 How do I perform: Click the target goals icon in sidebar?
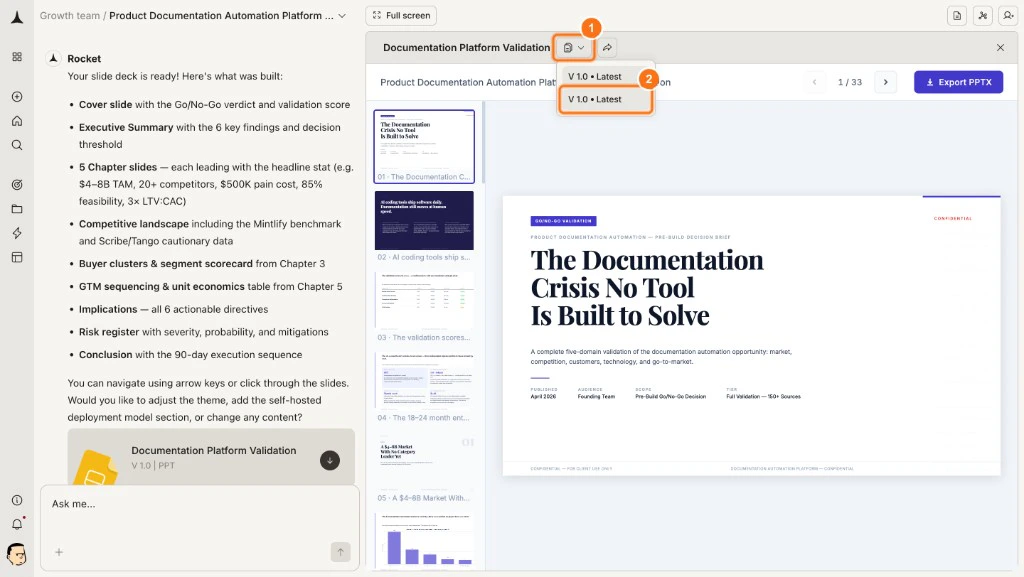(17, 185)
